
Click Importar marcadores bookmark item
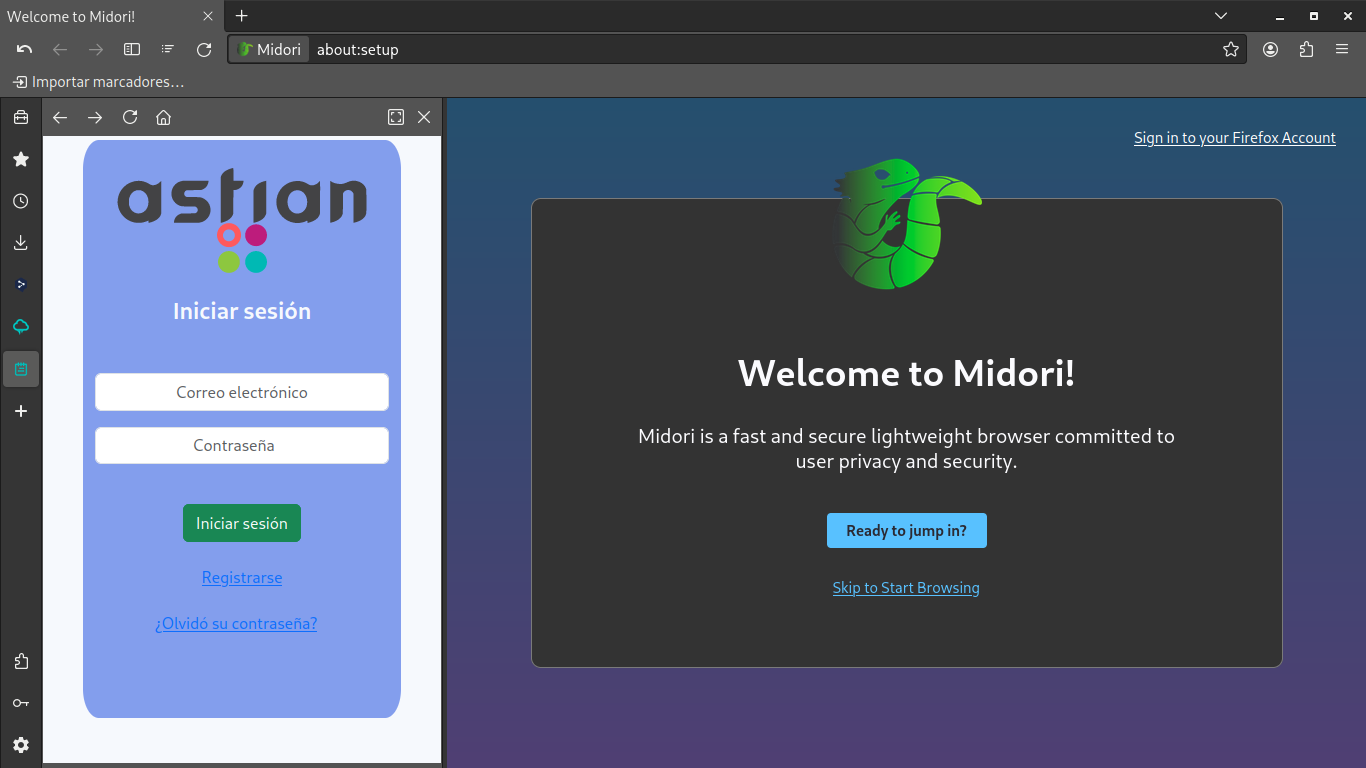pyautogui.click(x=98, y=82)
